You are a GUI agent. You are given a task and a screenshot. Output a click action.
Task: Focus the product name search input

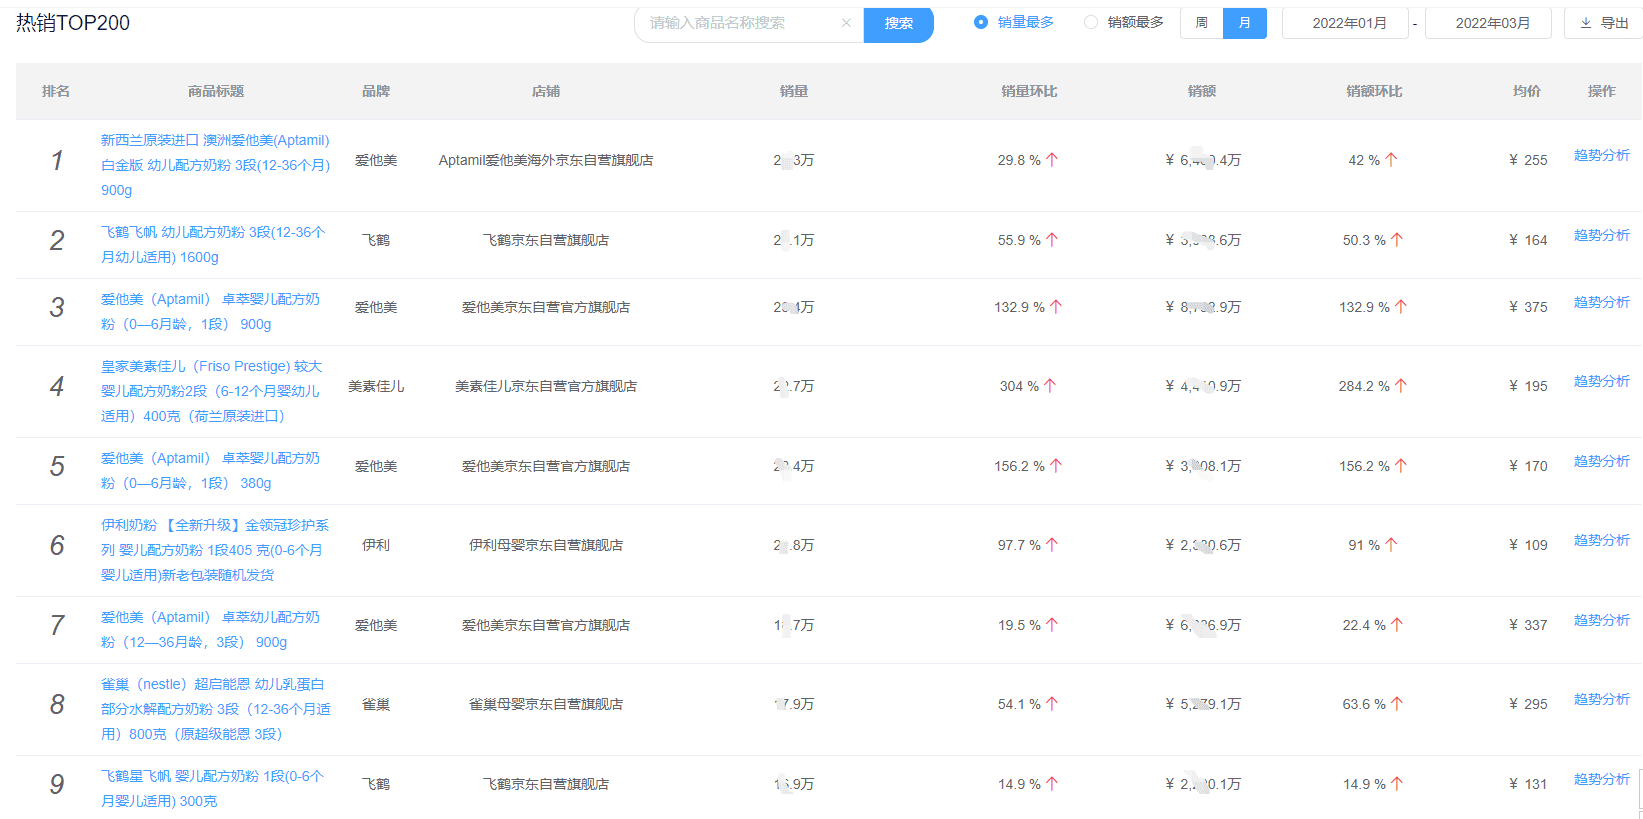[740, 23]
